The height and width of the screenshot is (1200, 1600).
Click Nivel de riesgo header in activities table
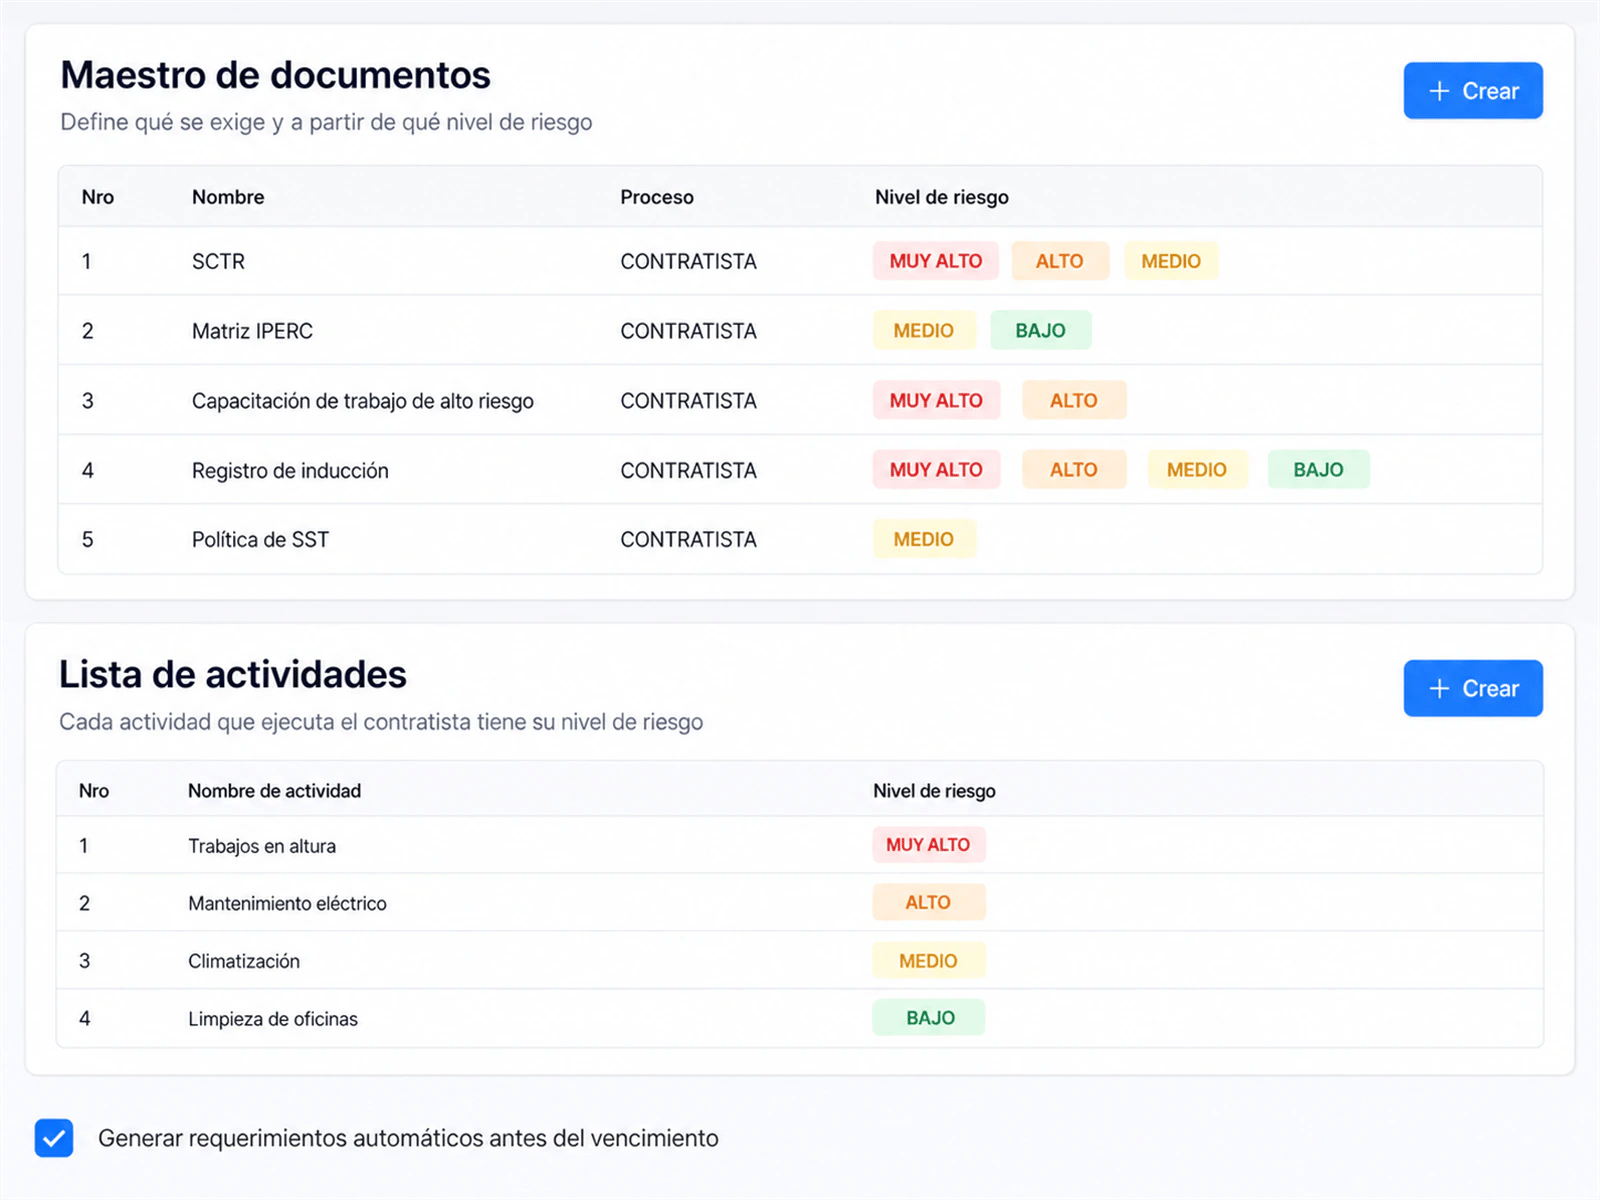click(x=934, y=791)
